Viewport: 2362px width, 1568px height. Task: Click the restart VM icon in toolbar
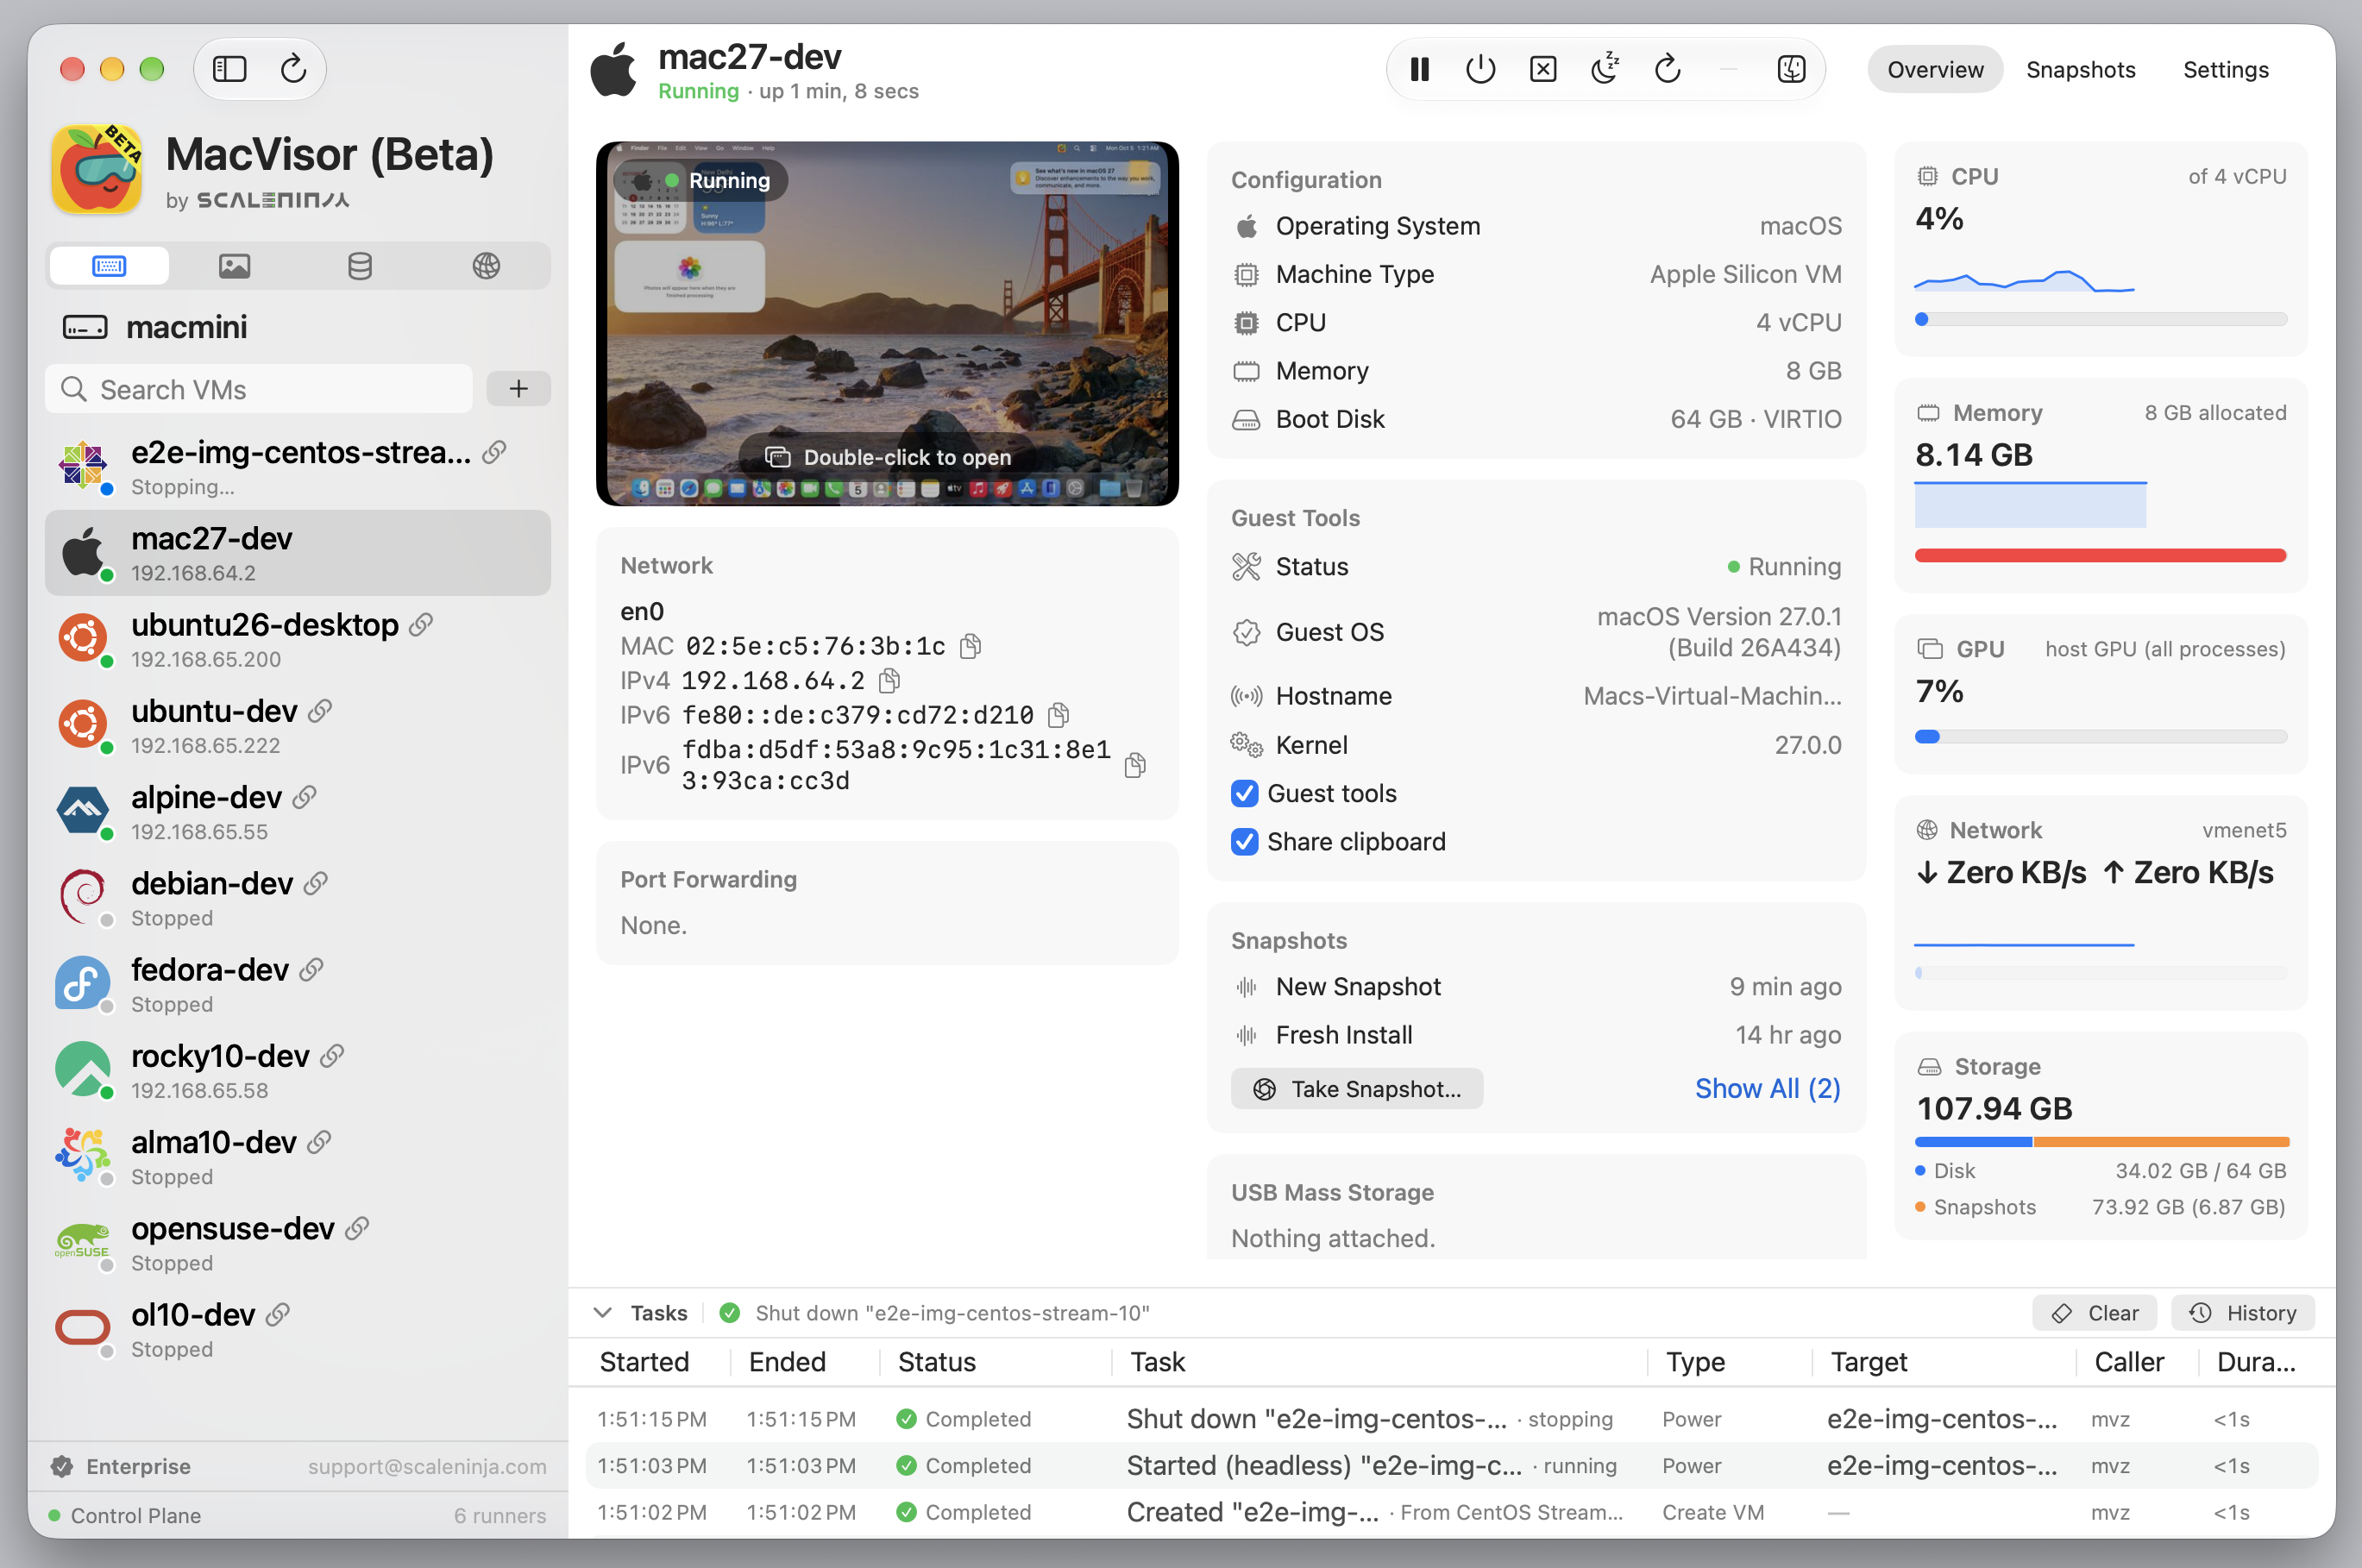click(1667, 69)
